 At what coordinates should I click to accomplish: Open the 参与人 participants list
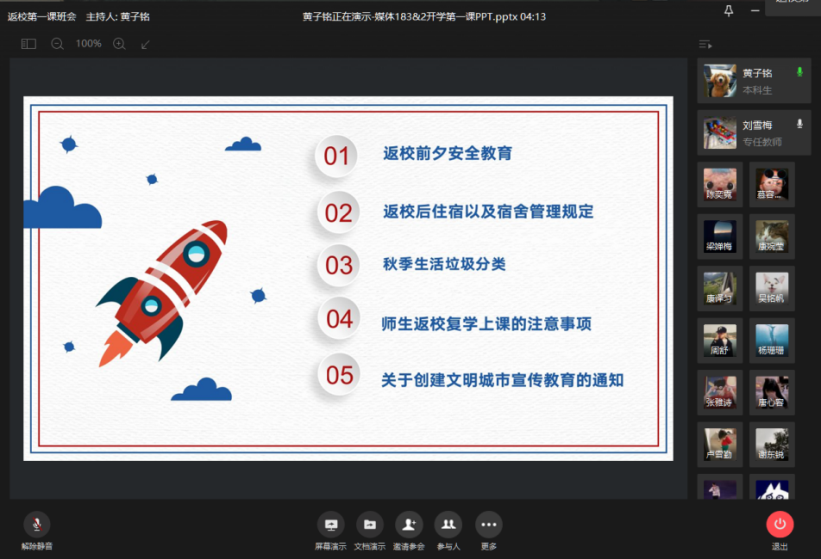coord(448,525)
